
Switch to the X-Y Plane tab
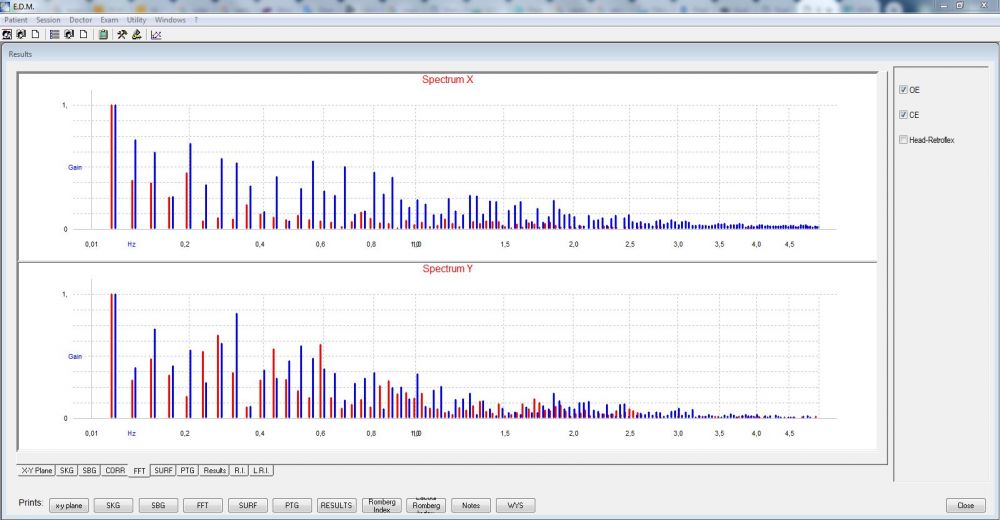click(x=37, y=470)
